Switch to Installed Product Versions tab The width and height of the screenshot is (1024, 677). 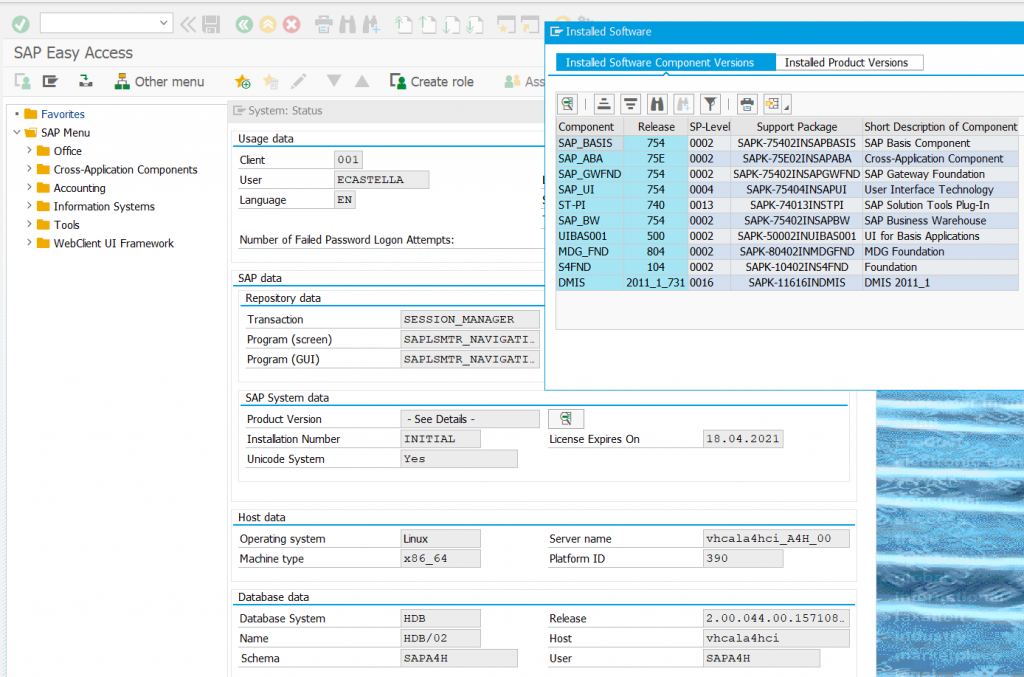849,63
